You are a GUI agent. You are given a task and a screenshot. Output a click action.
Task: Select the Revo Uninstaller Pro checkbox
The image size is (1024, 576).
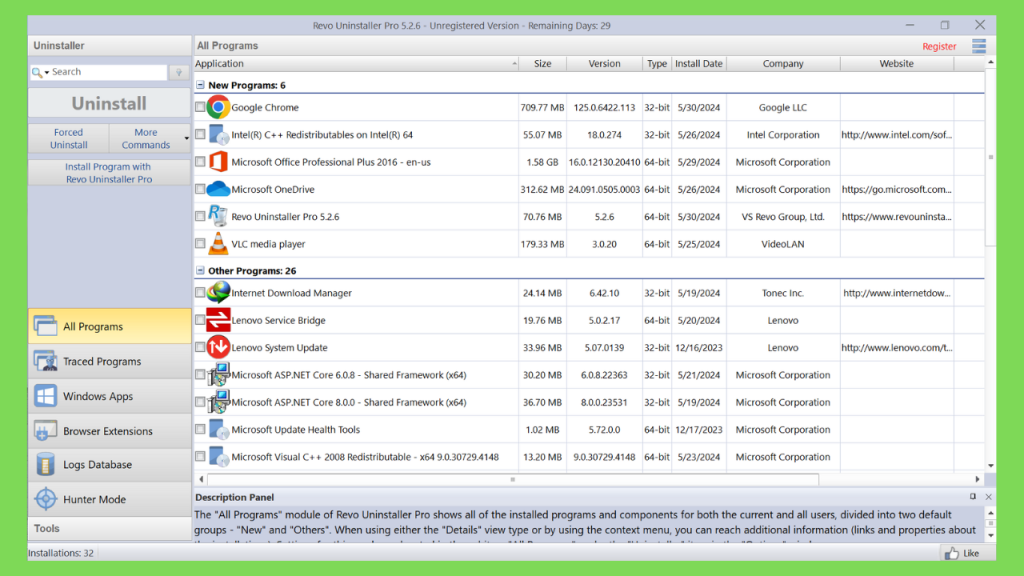tap(200, 216)
